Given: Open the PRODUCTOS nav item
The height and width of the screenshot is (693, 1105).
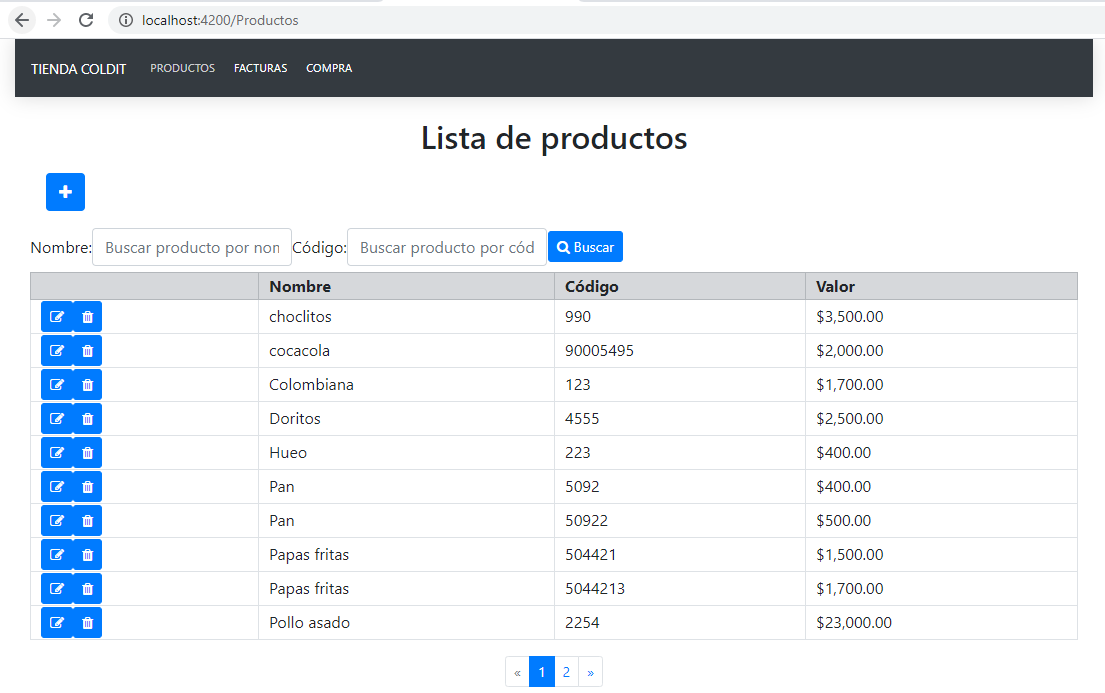Looking at the screenshot, I should [183, 68].
